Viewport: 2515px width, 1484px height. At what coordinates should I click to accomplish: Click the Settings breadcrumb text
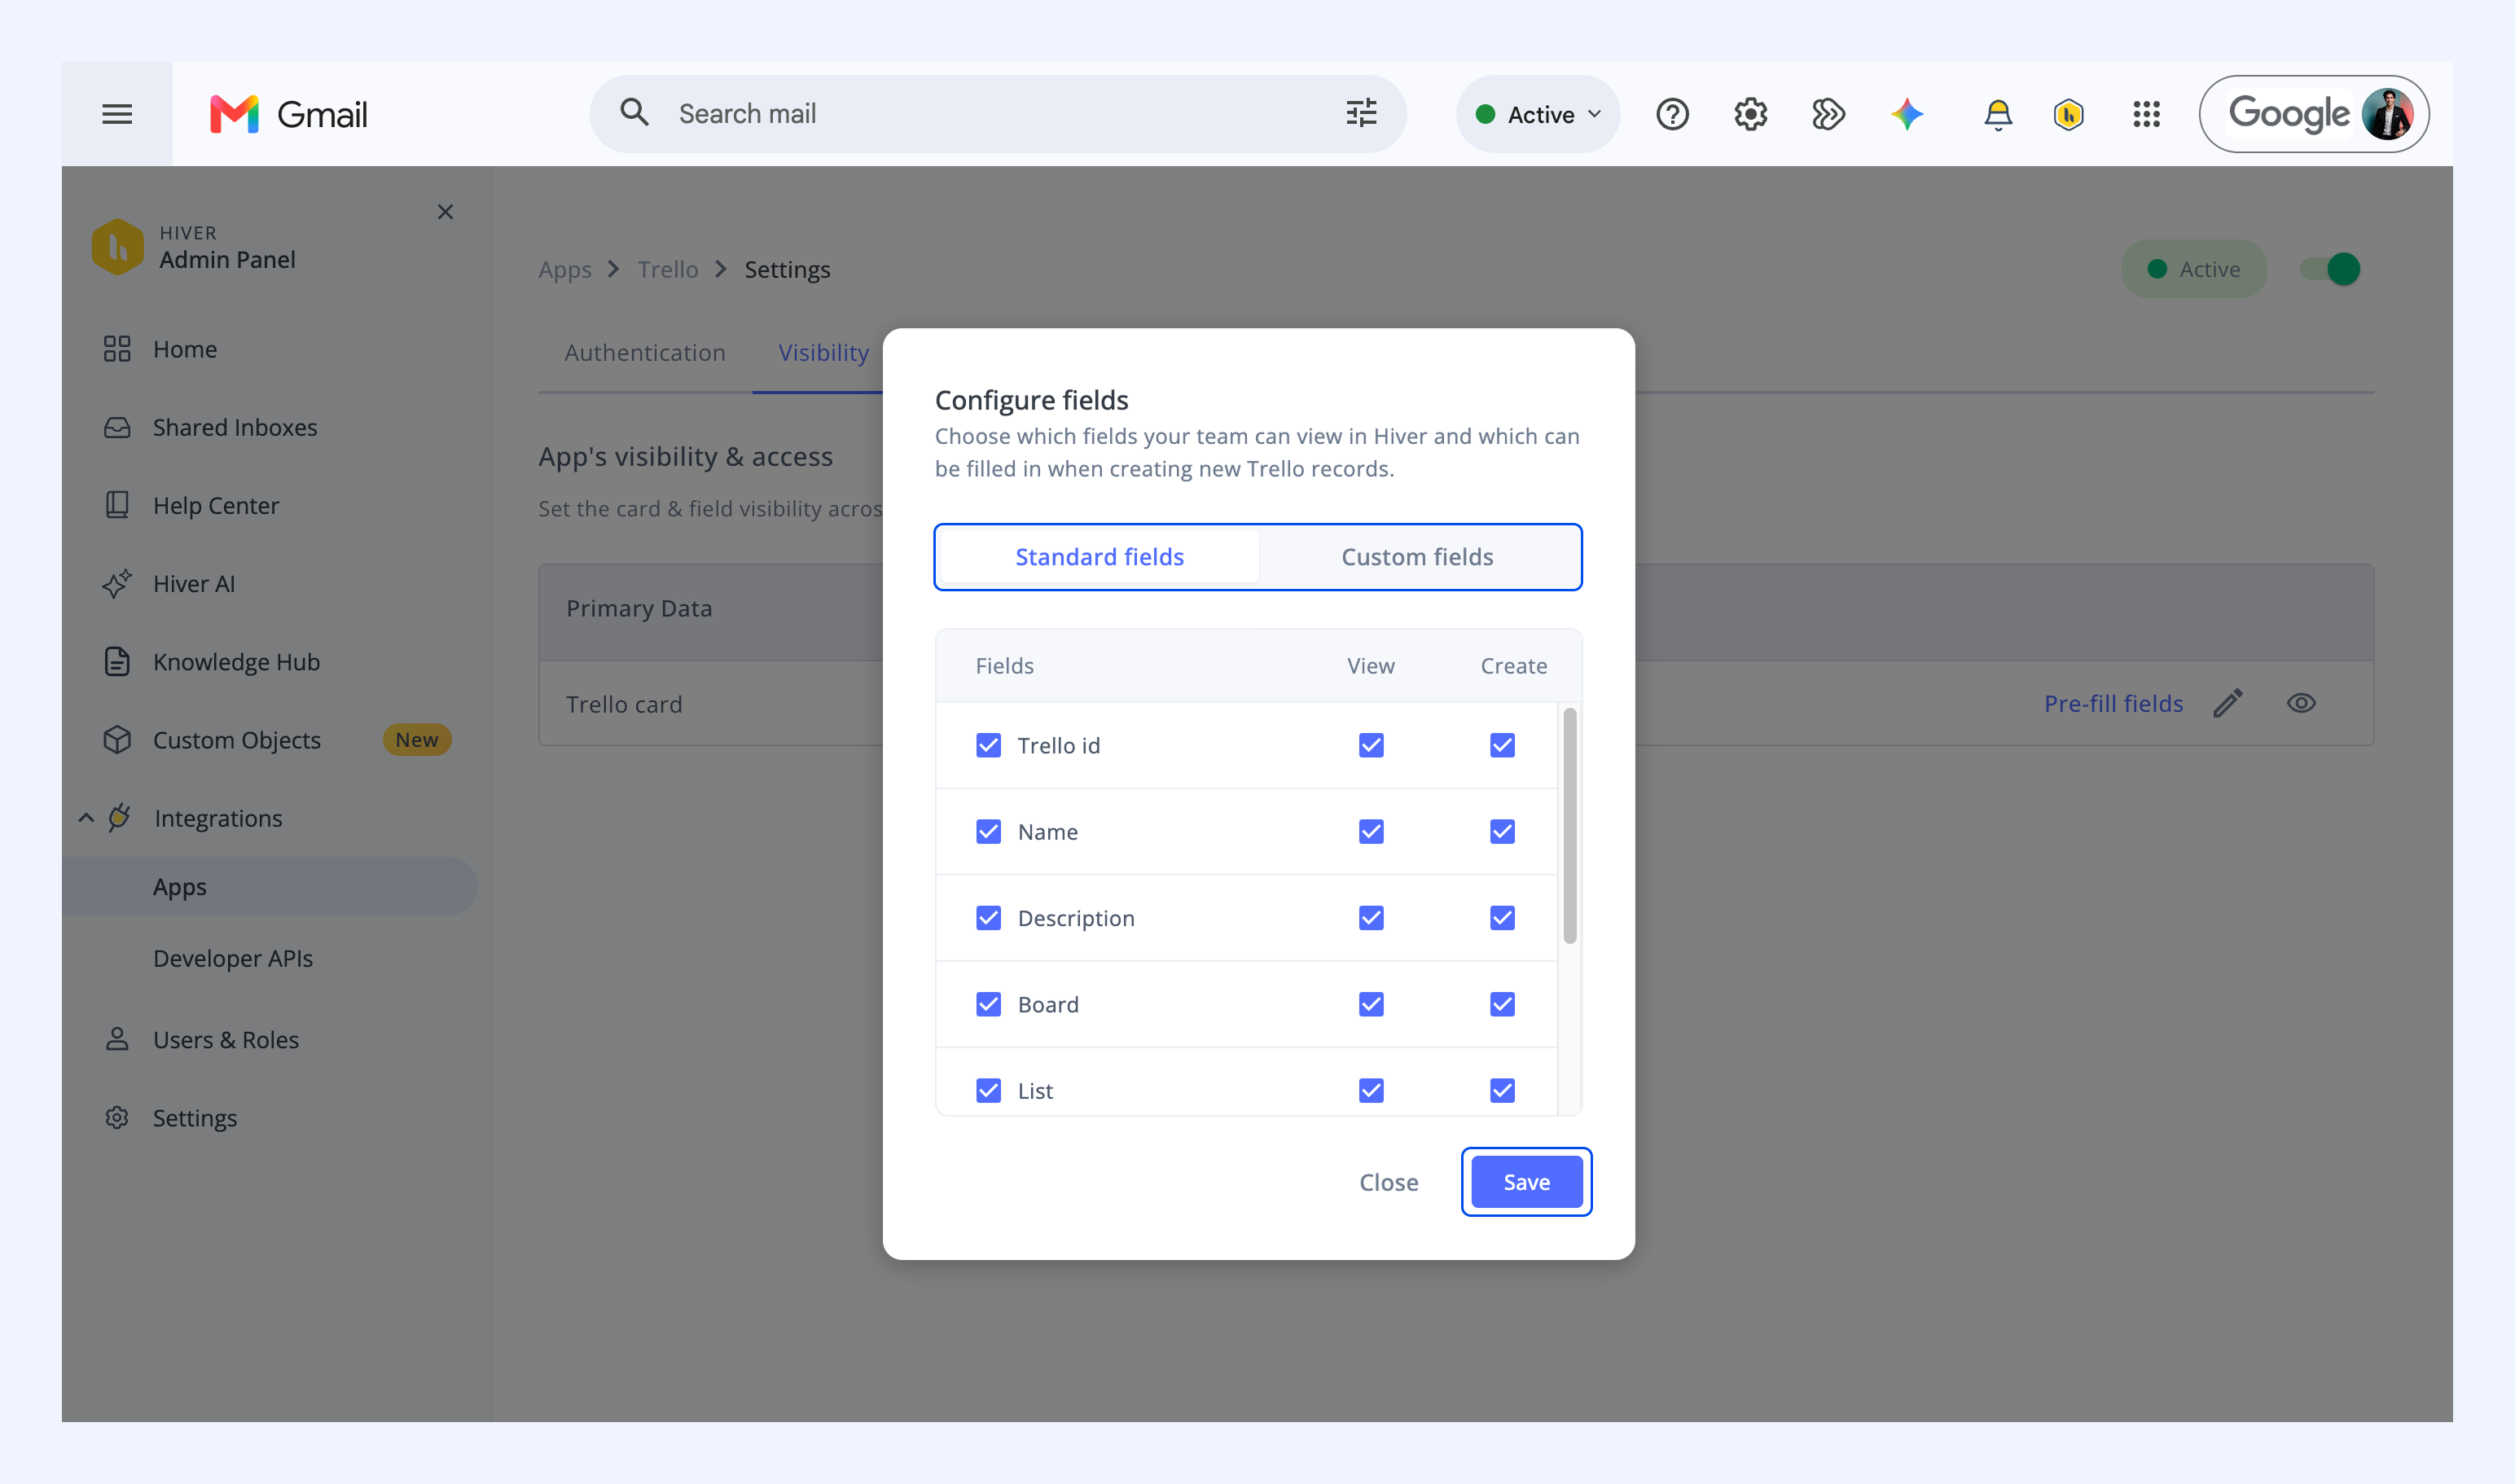[787, 269]
